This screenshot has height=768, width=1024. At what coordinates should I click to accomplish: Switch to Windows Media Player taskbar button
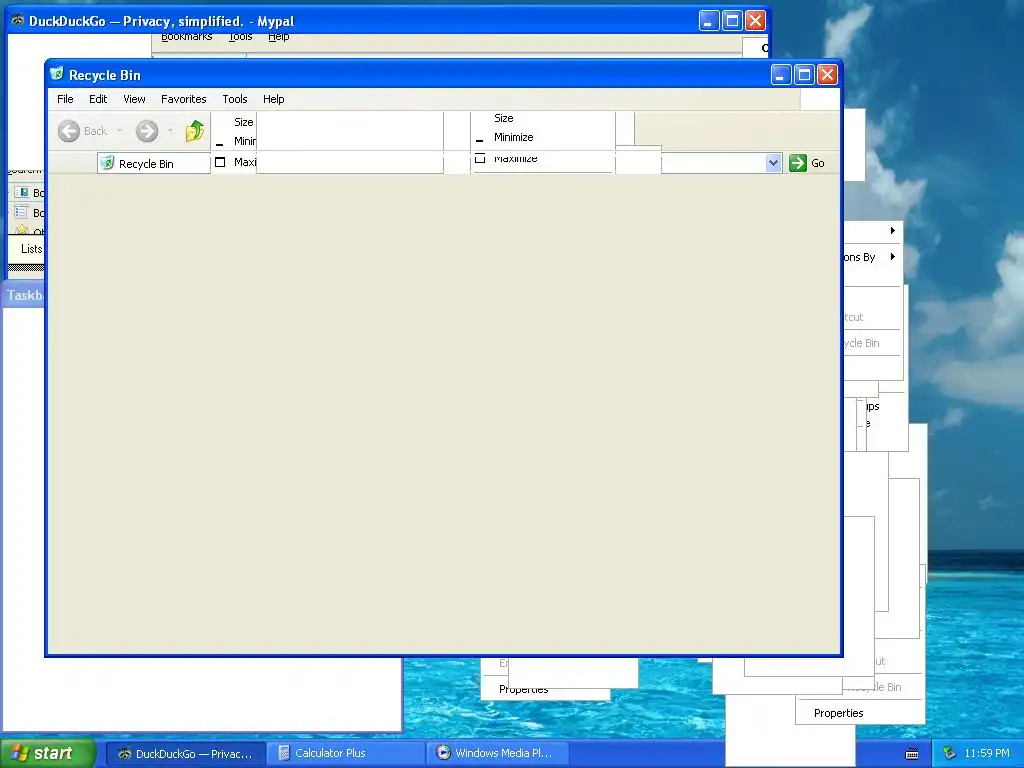tap(498, 754)
